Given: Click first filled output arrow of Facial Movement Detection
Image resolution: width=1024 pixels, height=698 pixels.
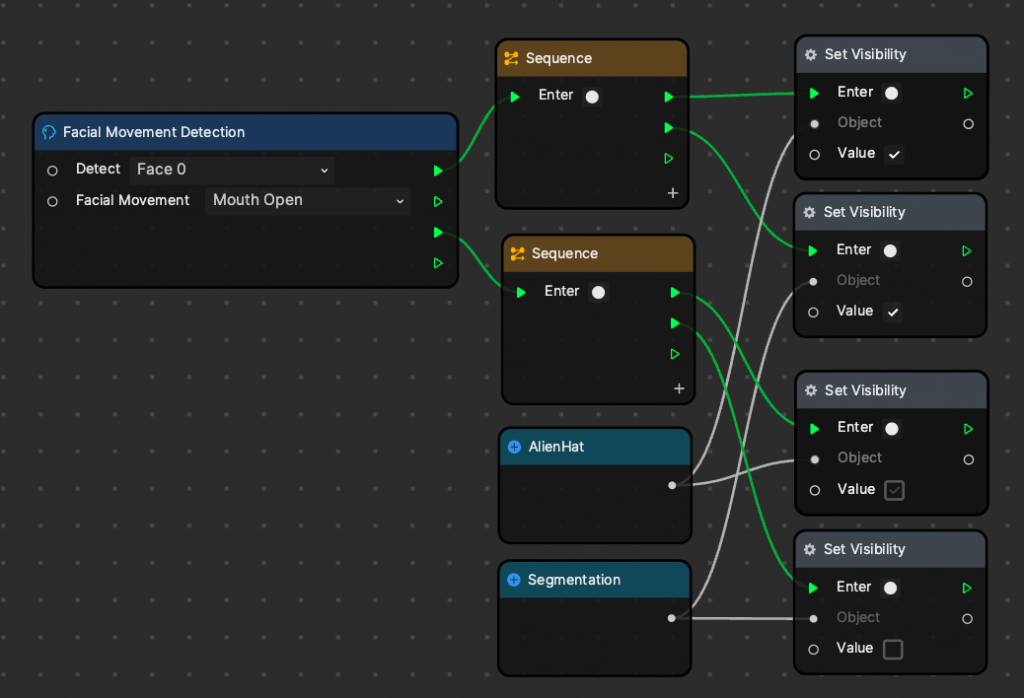Looking at the screenshot, I should click(x=438, y=170).
